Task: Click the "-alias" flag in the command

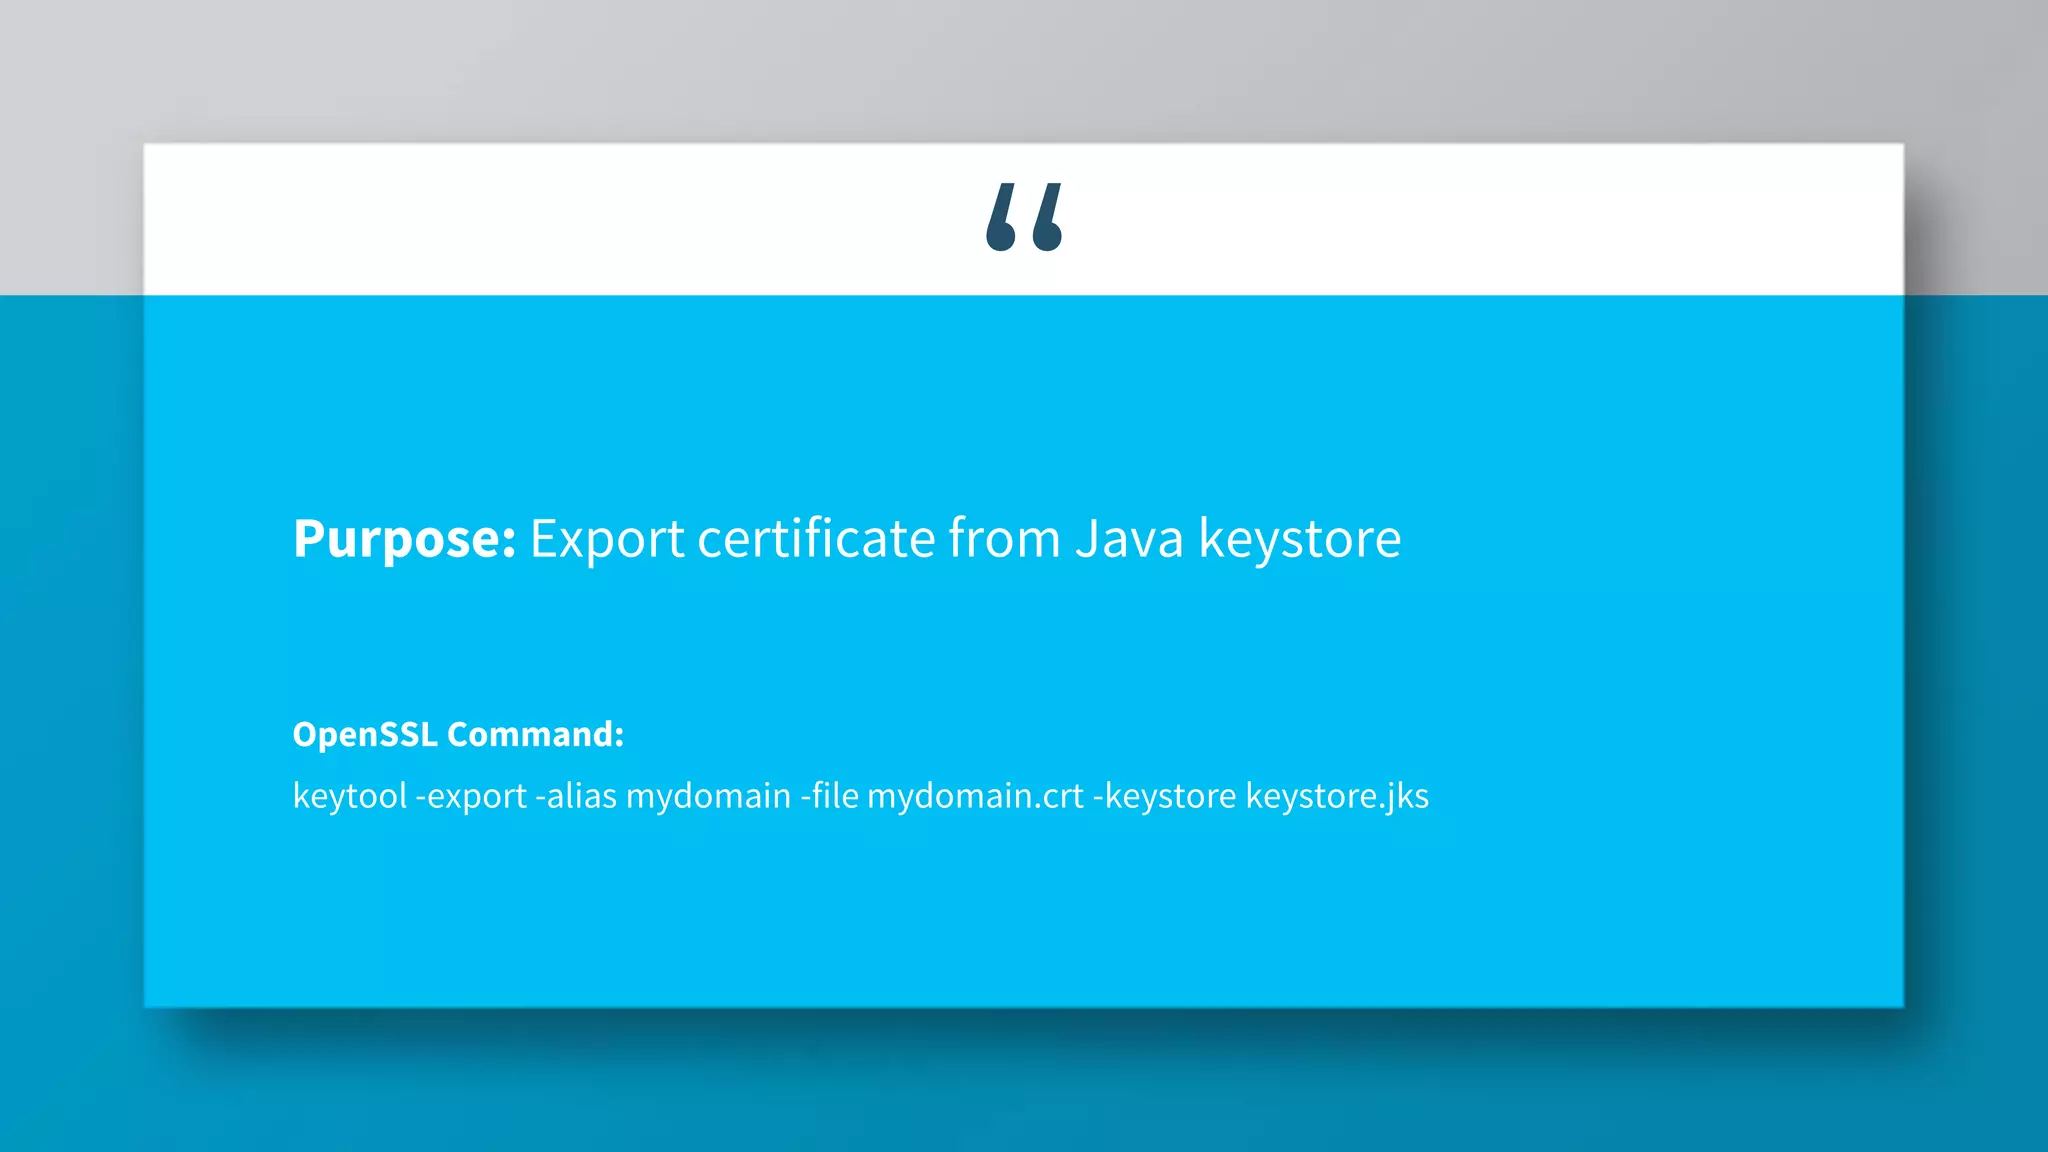Action: tap(576, 796)
